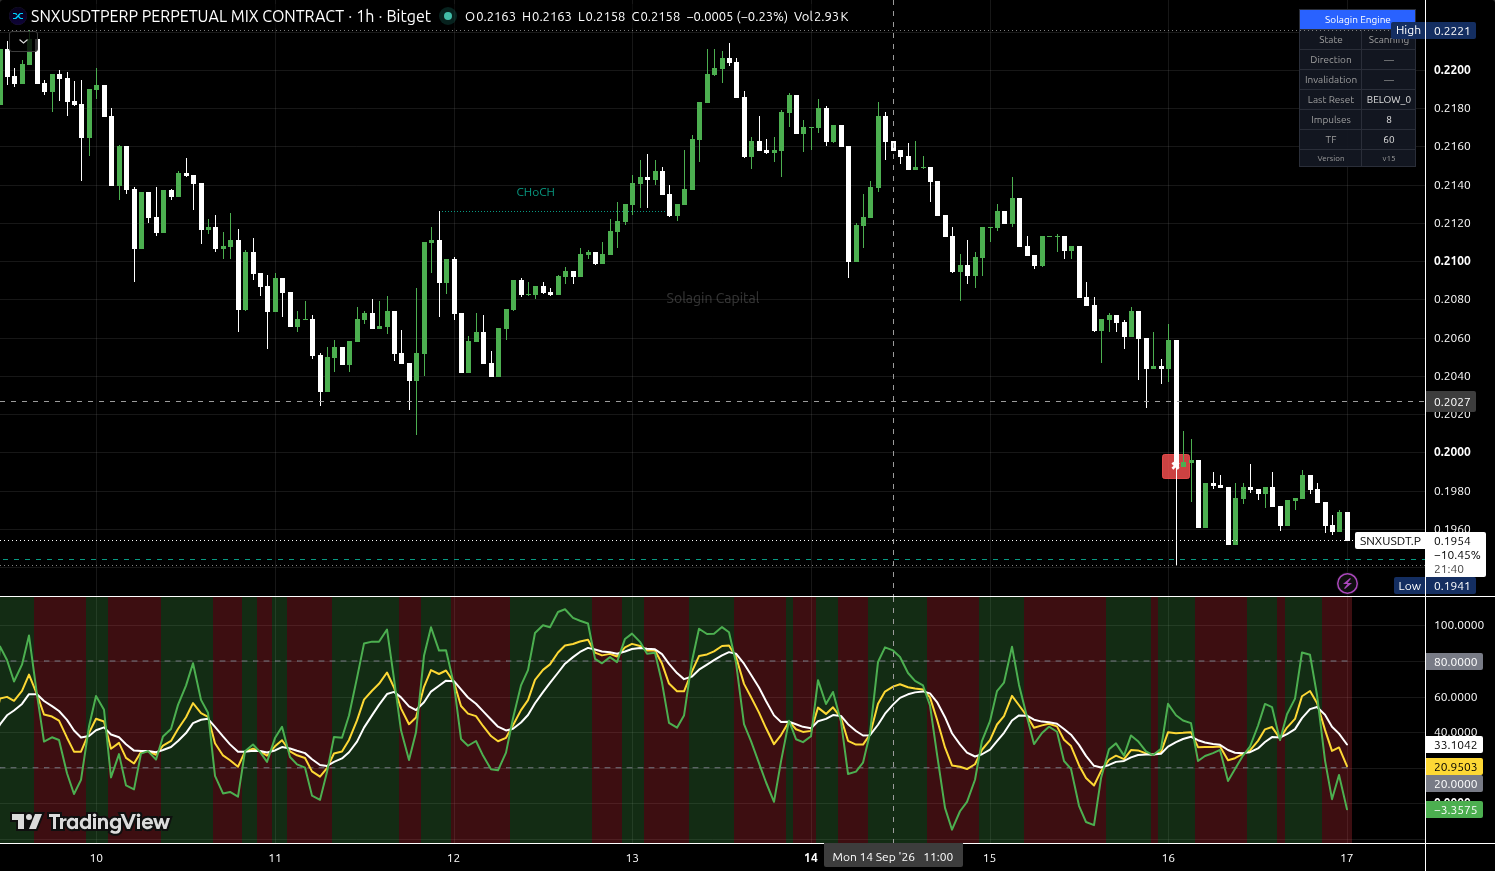
Task: Click the Synthetix SNX symbol logo
Action: [17, 16]
